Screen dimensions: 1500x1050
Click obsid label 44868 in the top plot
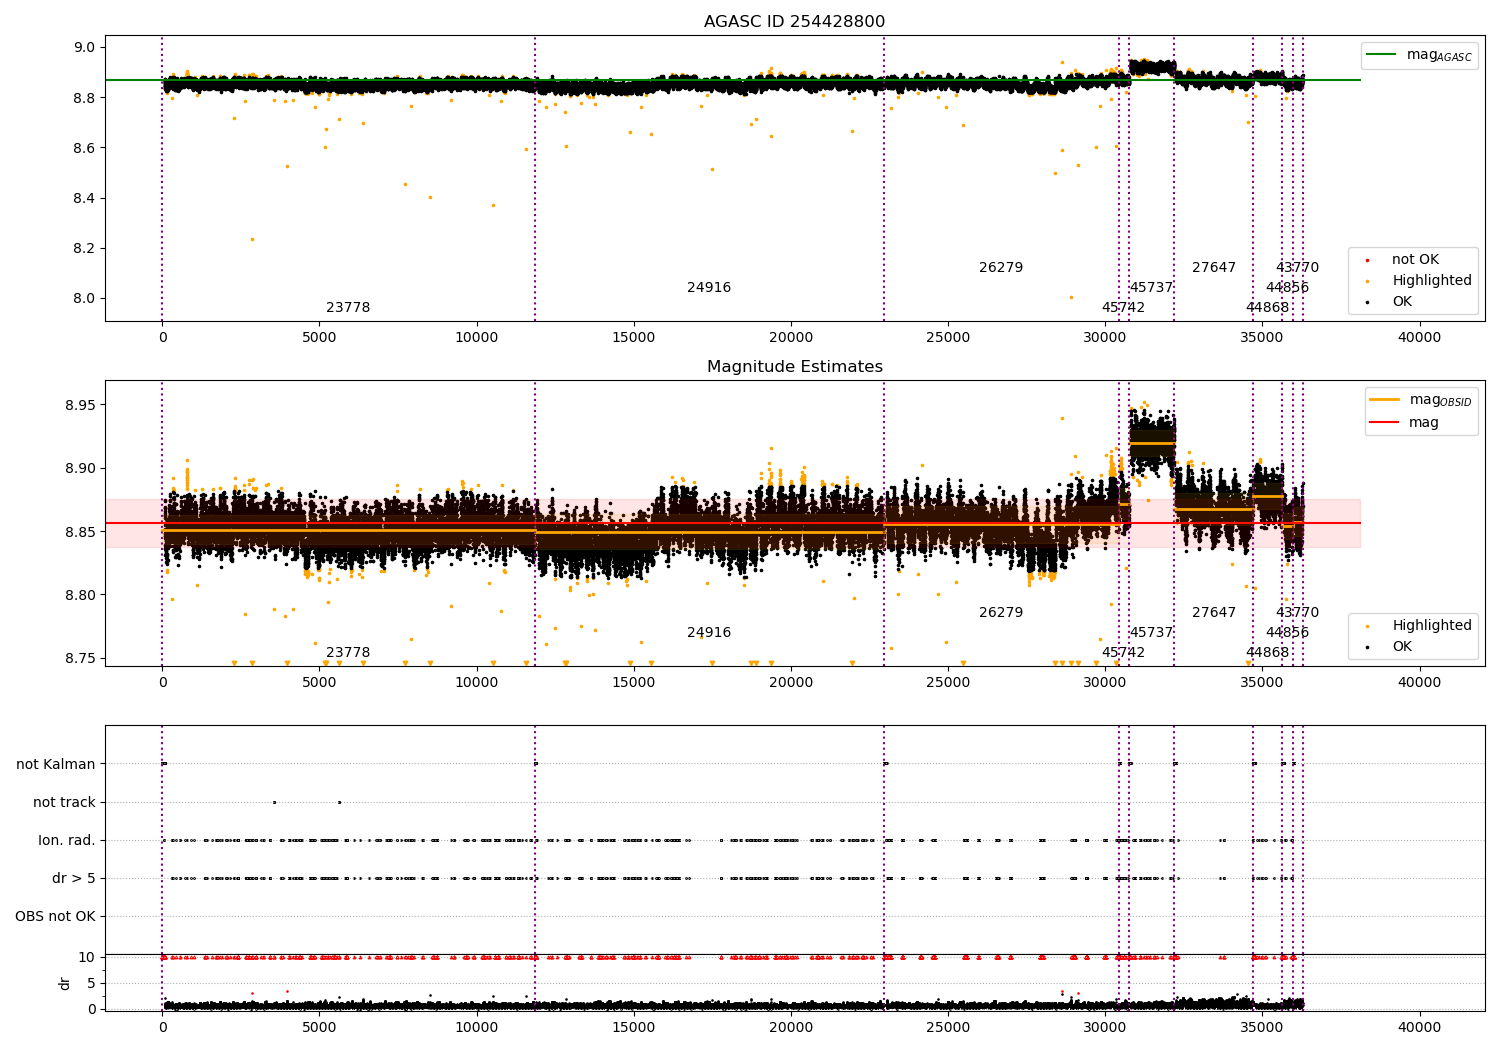(1267, 308)
